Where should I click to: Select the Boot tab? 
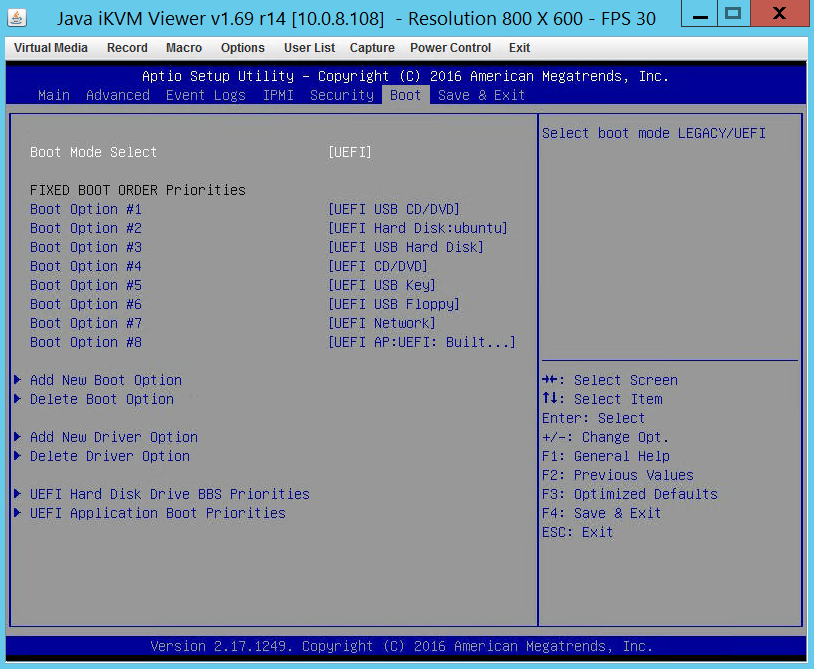pos(405,95)
